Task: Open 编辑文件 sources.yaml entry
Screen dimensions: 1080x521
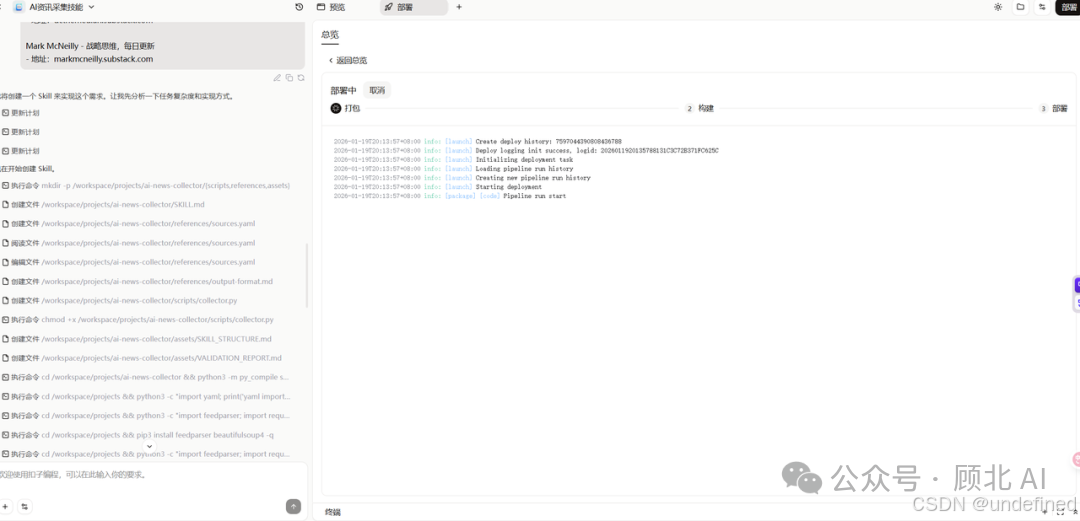Action: [129, 262]
